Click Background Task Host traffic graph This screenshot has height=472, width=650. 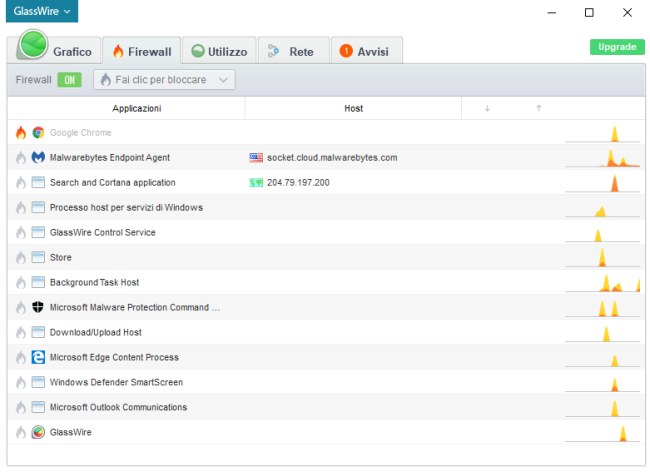pyautogui.click(x=602, y=283)
